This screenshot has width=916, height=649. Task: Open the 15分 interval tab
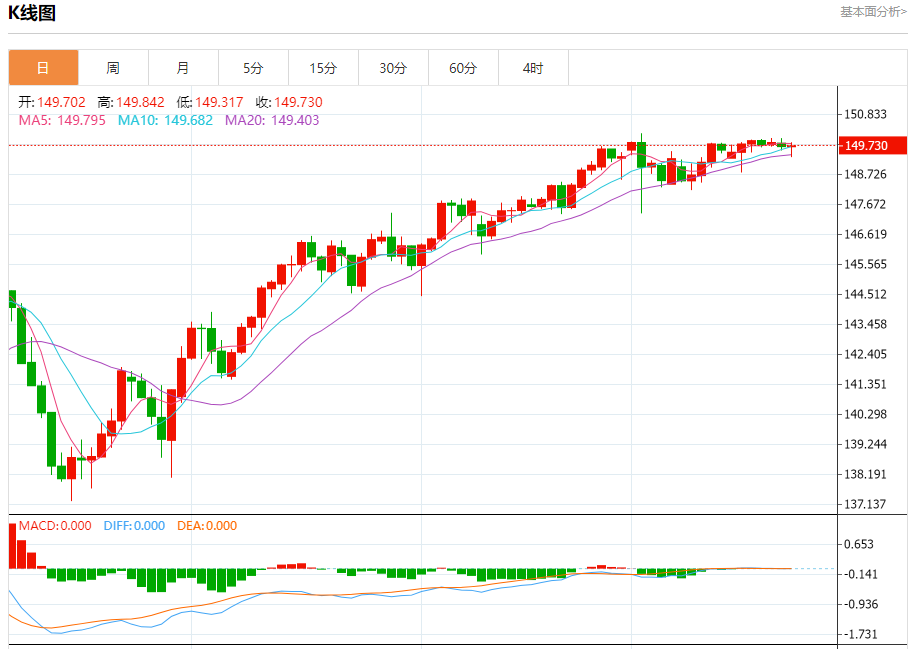pos(324,68)
